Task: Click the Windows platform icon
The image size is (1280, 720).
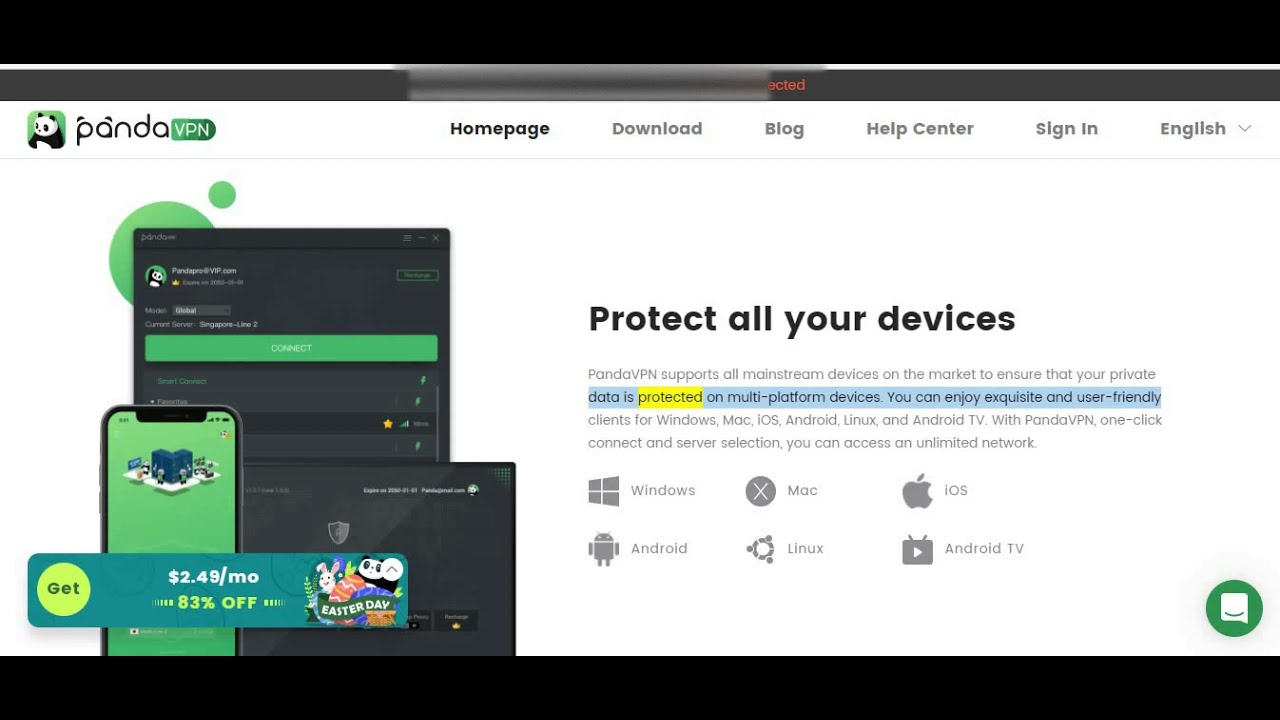Action: click(604, 491)
